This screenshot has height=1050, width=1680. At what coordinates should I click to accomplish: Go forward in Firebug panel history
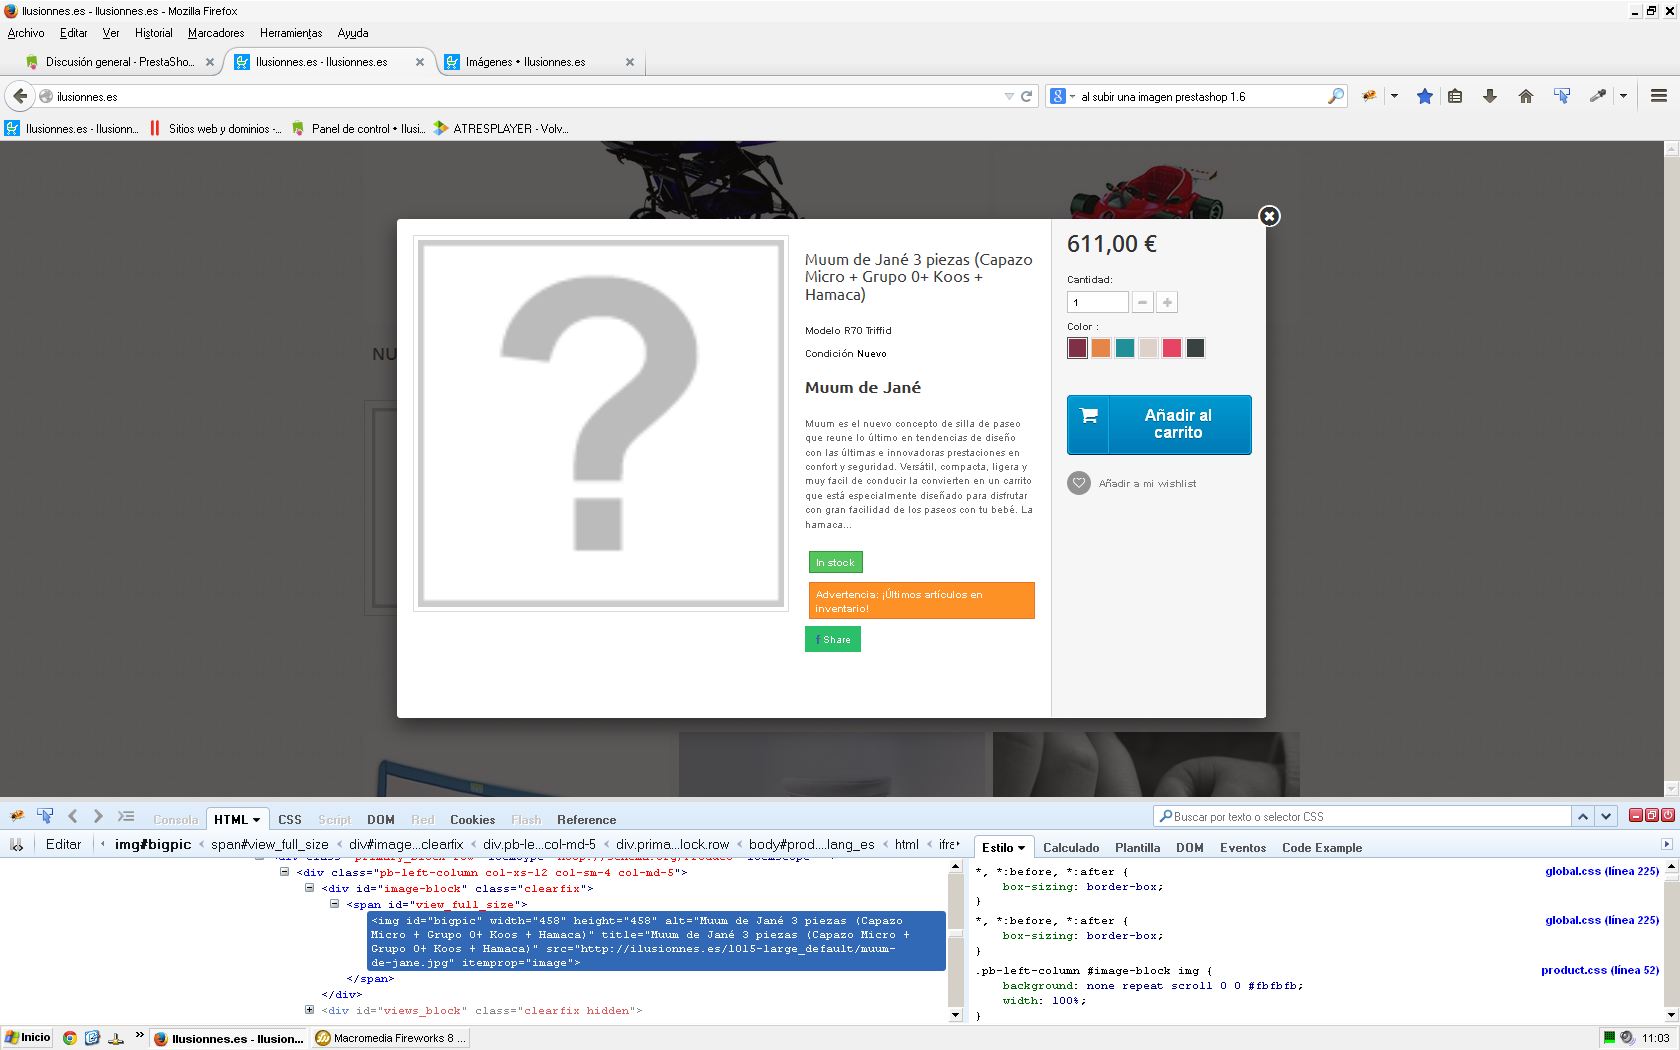pyautogui.click(x=97, y=816)
